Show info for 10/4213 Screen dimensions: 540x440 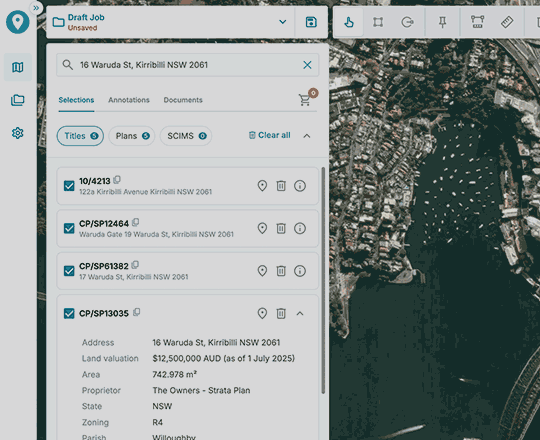click(x=300, y=186)
